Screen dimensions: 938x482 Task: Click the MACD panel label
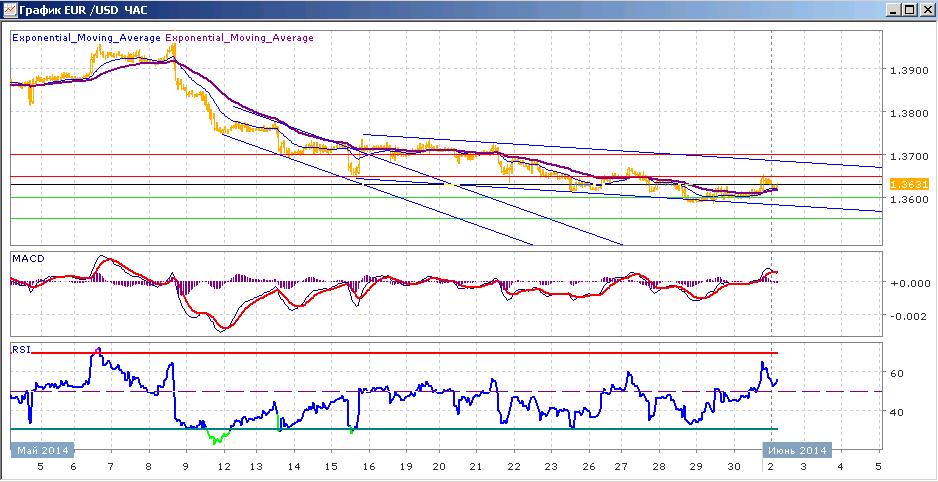click(25, 258)
